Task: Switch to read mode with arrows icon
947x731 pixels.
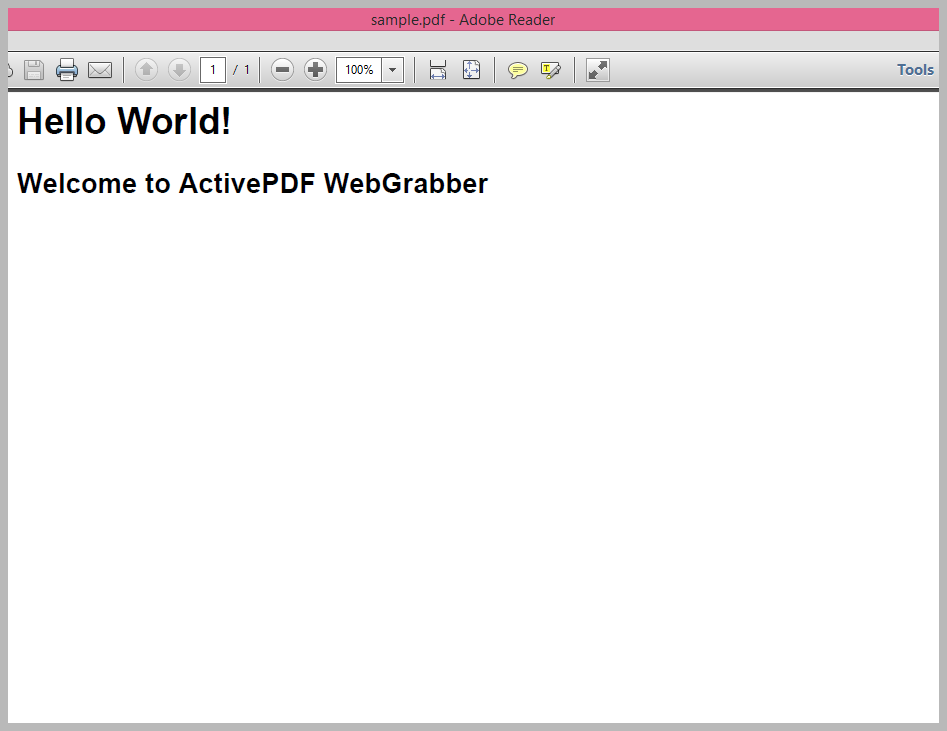Action: pyautogui.click(x=598, y=70)
